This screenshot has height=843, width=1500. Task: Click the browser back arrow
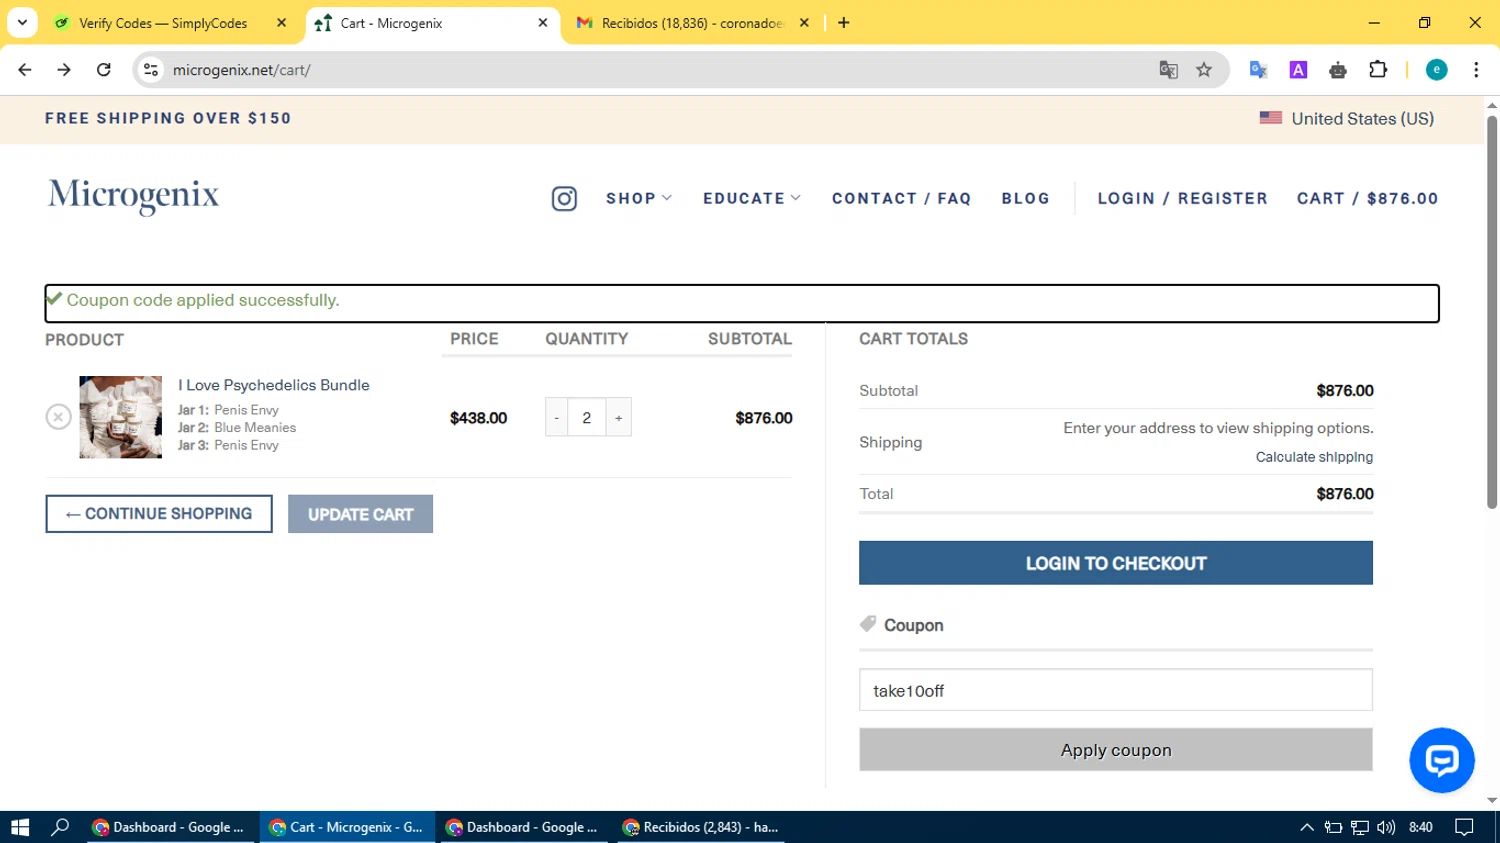[25, 70]
